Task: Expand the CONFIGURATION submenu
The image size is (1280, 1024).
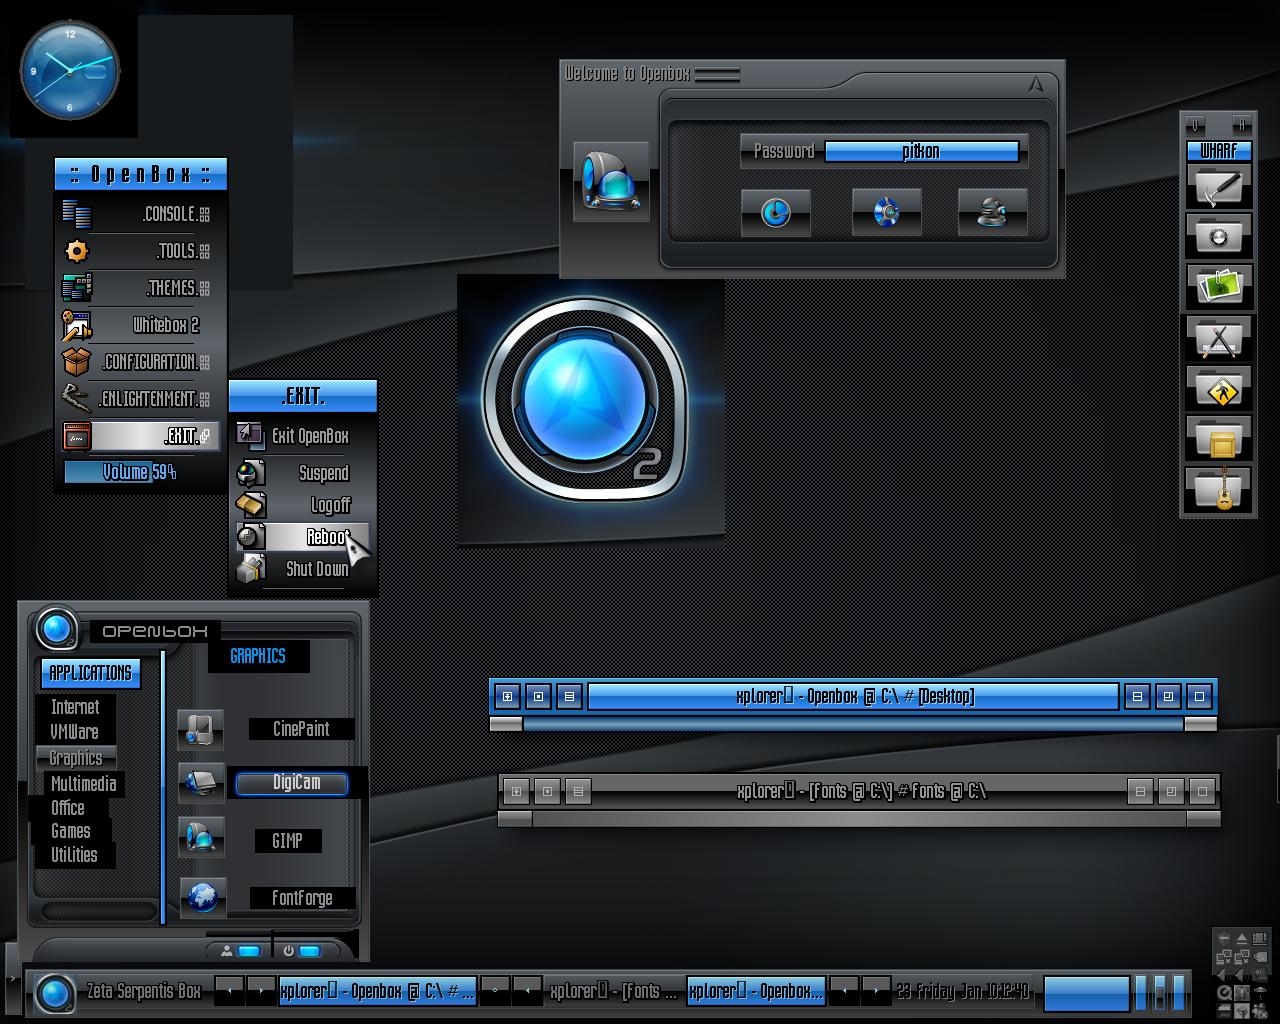Action: pos(204,362)
